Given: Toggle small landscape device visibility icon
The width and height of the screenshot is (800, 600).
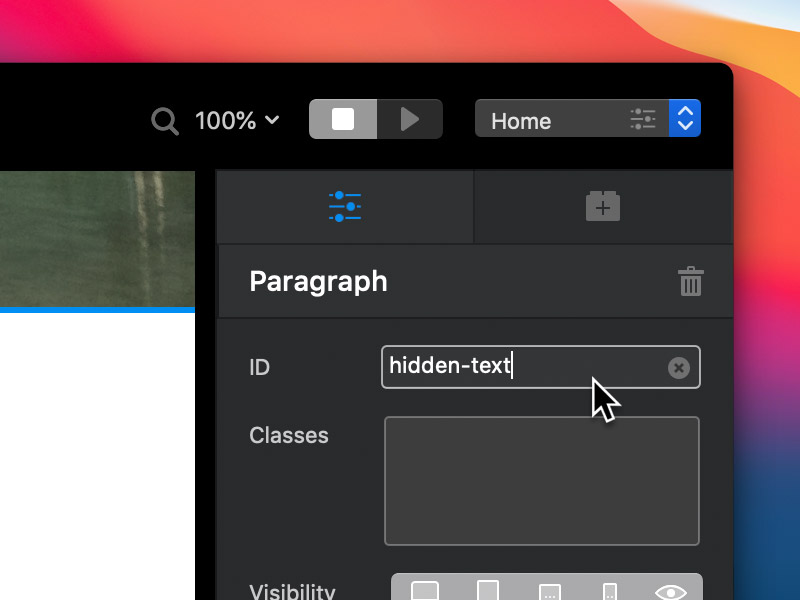Looking at the screenshot, I should 549,592.
